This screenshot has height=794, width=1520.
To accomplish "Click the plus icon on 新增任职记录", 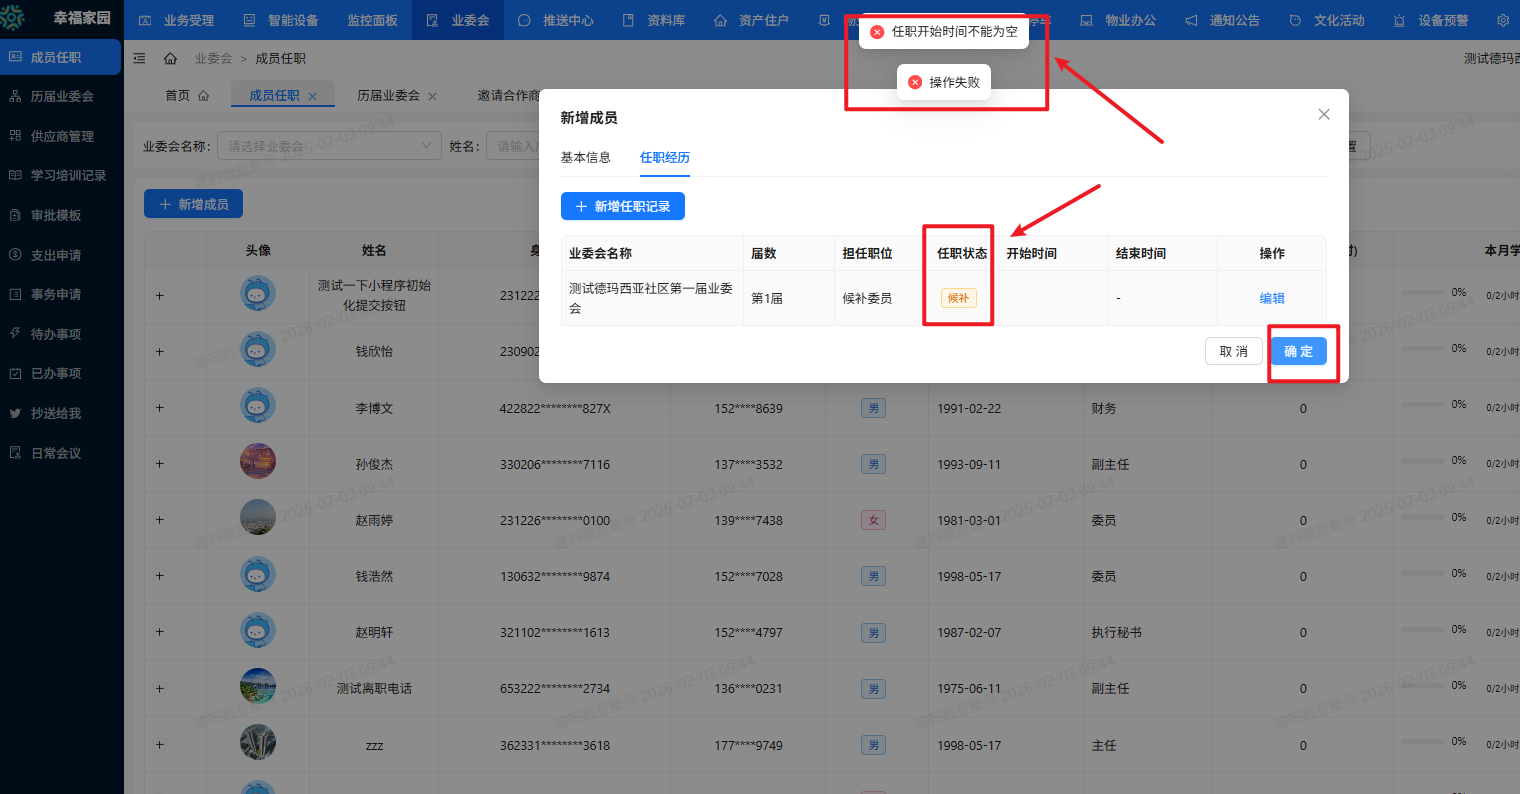I will (581, 206).
